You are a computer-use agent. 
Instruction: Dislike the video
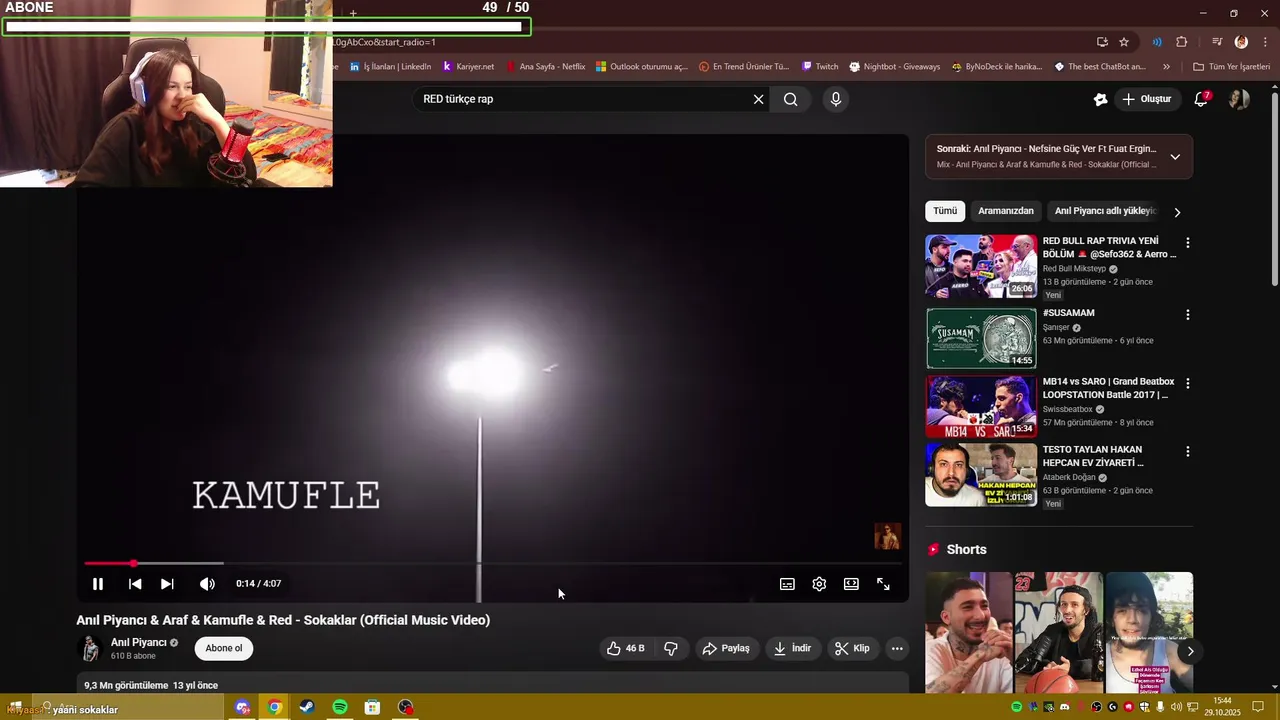(x=671, y=649)
